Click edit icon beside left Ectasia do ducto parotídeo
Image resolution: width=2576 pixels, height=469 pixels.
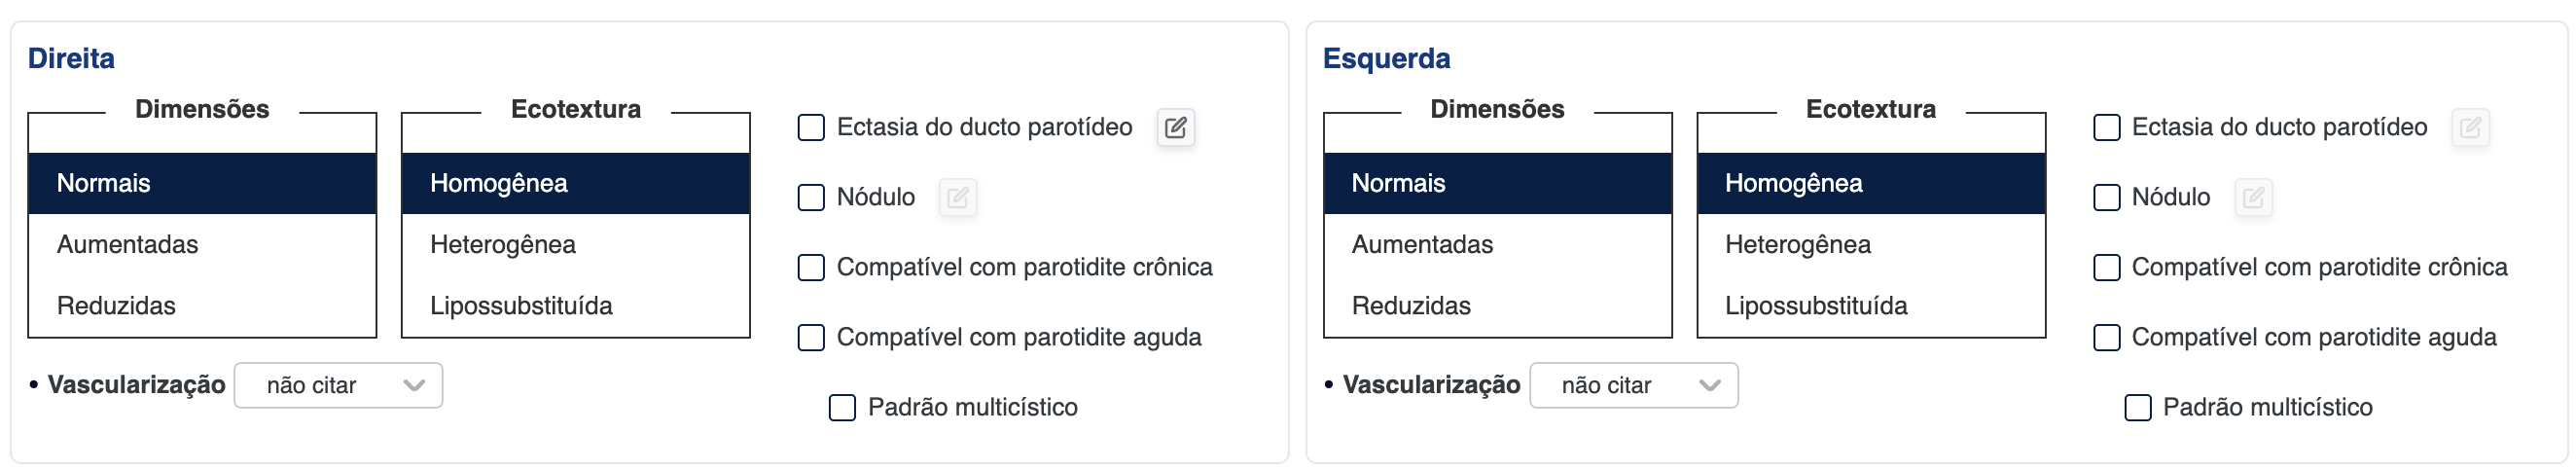coord(2469,127)
